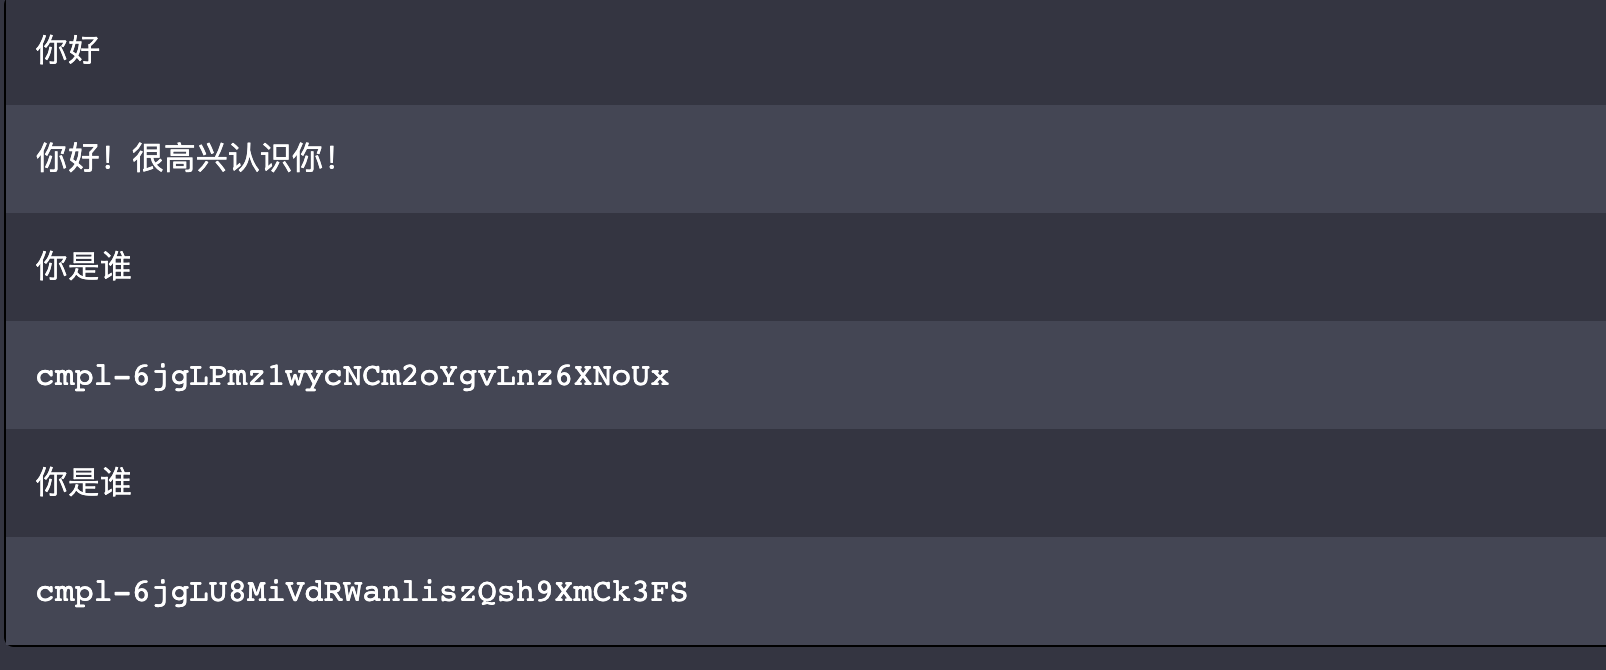Select the '你好！很高兴认识你！' reply text
Image resolution: width=1606 pixels, height=670 pixels.
(188, 158)
